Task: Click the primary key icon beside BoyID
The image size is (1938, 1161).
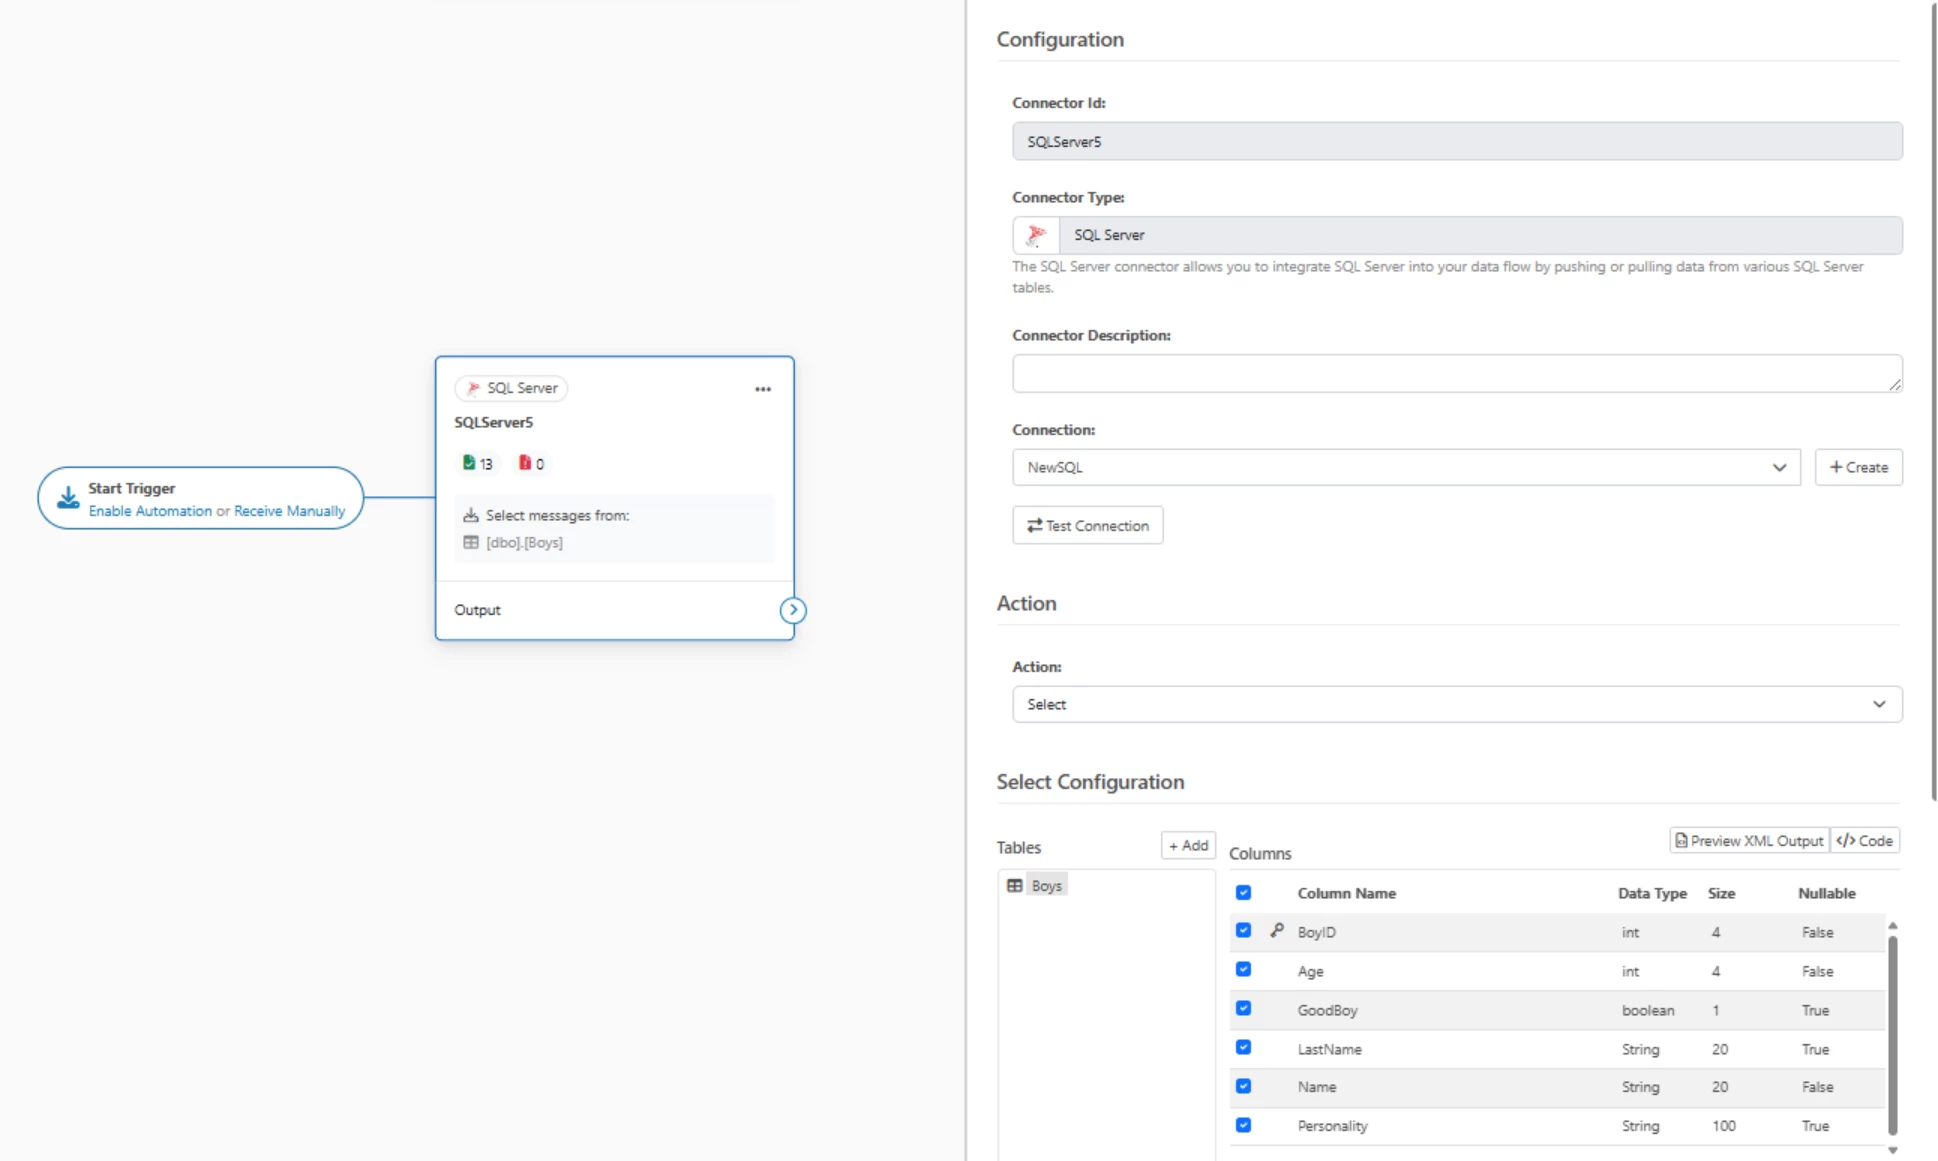Action: (1277, 931)
